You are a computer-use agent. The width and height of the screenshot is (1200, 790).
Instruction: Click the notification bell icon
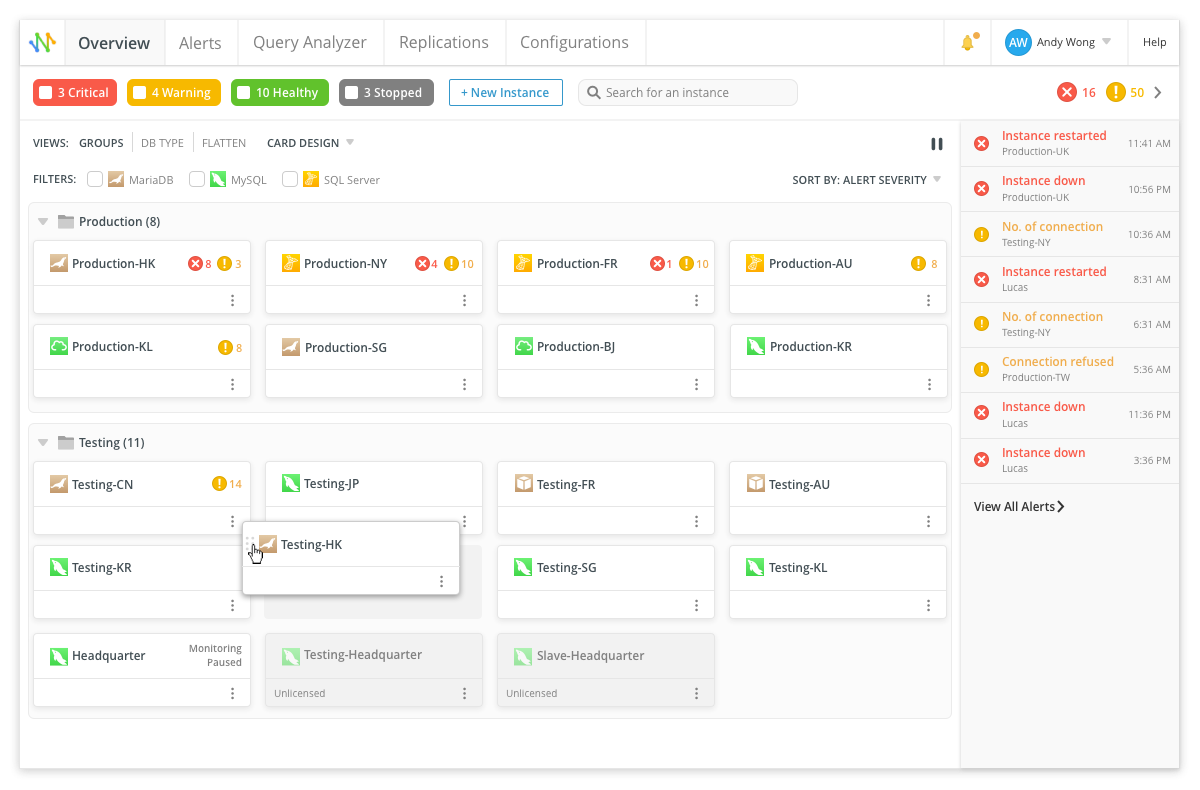click(x=967, y=43)
